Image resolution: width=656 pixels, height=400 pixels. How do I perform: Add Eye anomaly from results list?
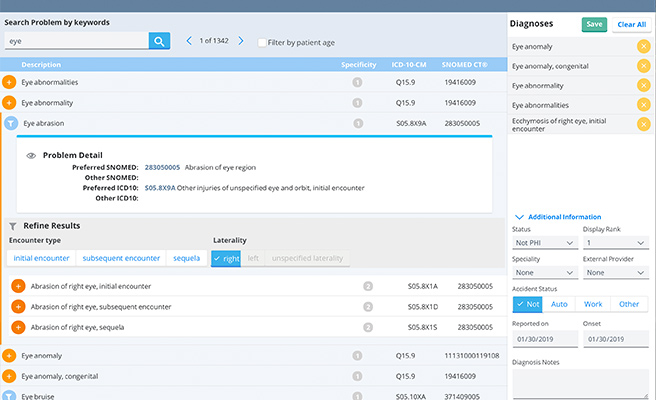point(9,356)
